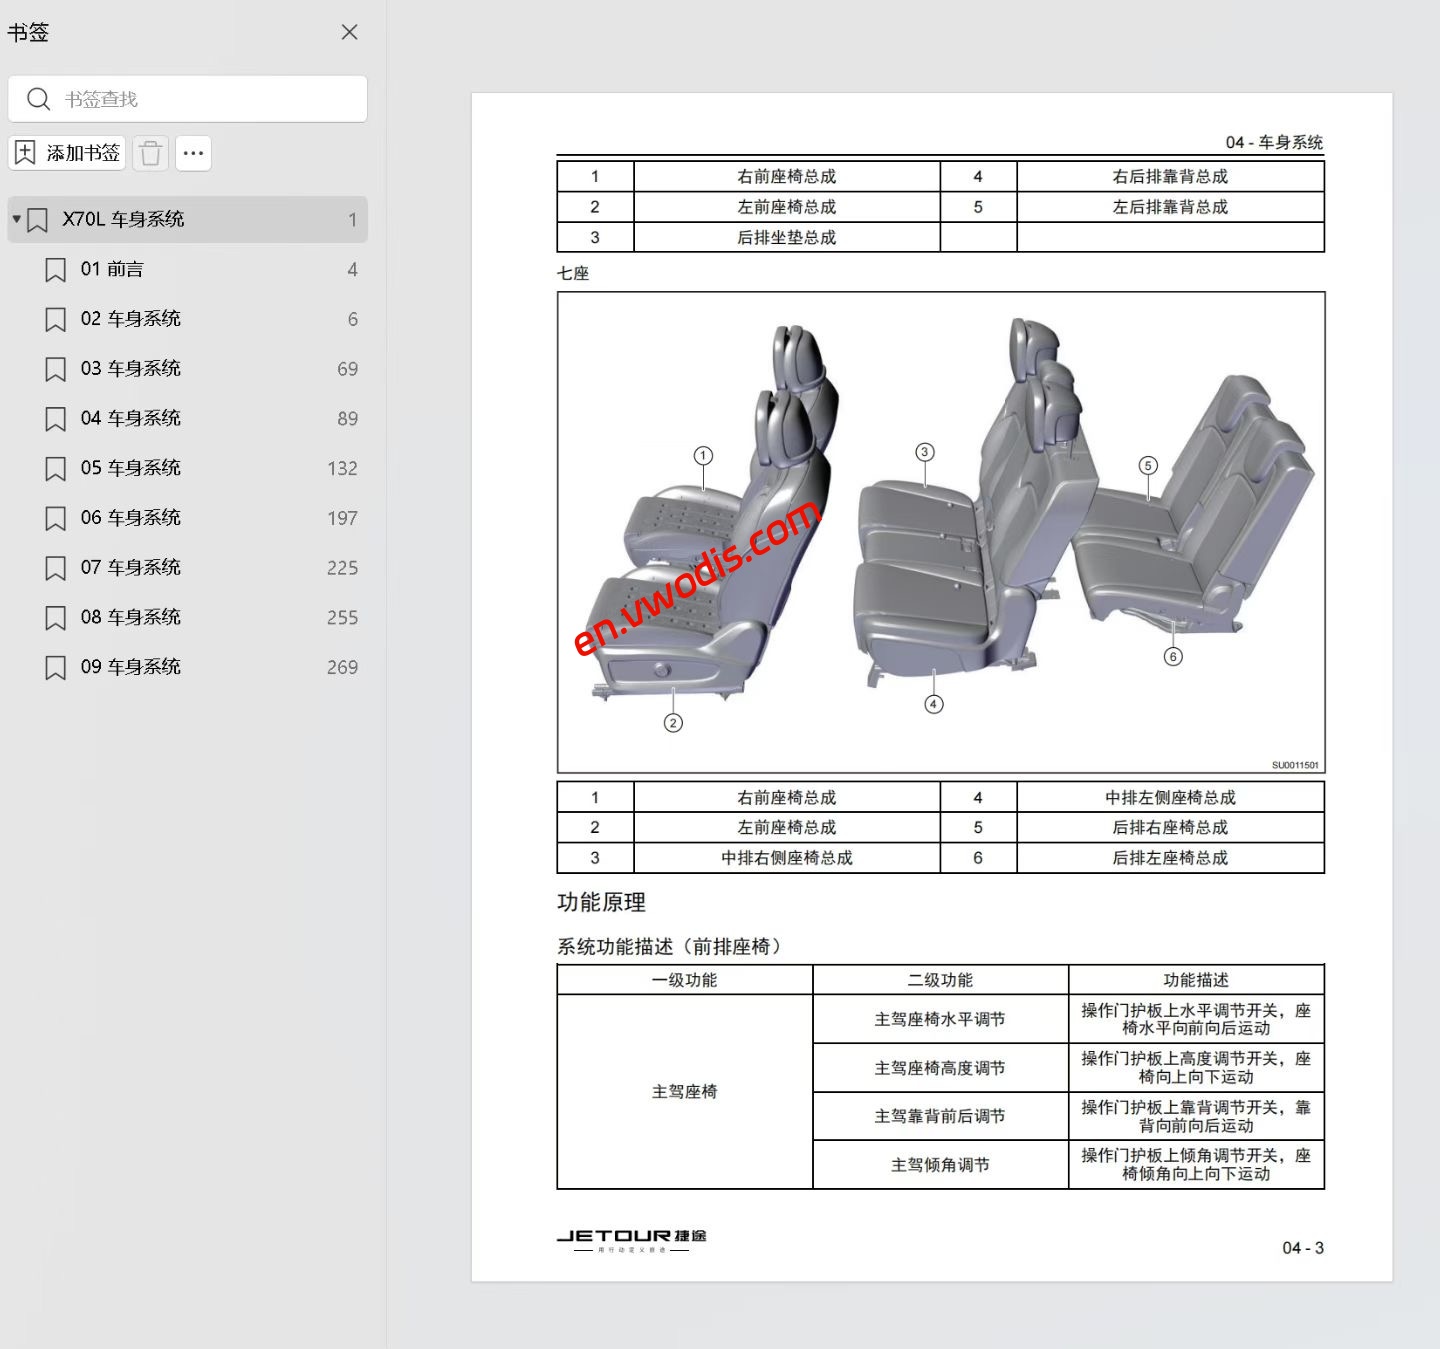Click the search magnifier icon in bookmark search

(39, 98)
